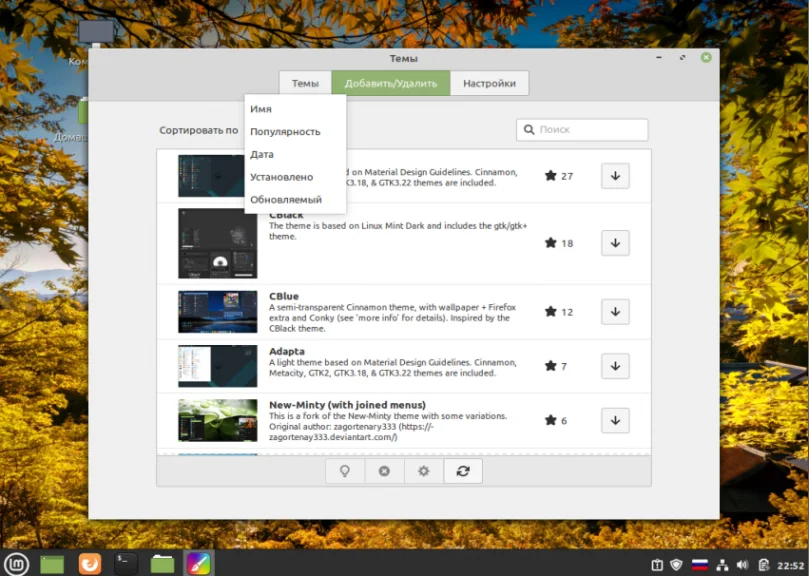Open the terminal from the panel
Image resolution: width=809 pixels, height=576 pixels.
pos(126,564)
